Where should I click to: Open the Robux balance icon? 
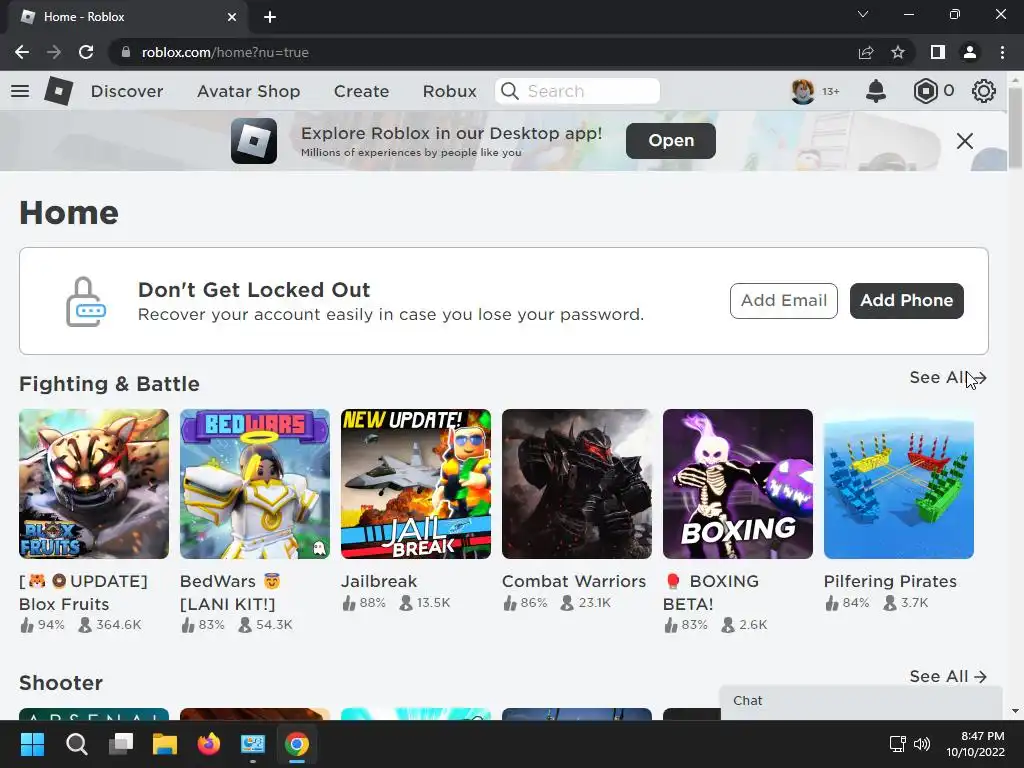(x=925, y=91)
